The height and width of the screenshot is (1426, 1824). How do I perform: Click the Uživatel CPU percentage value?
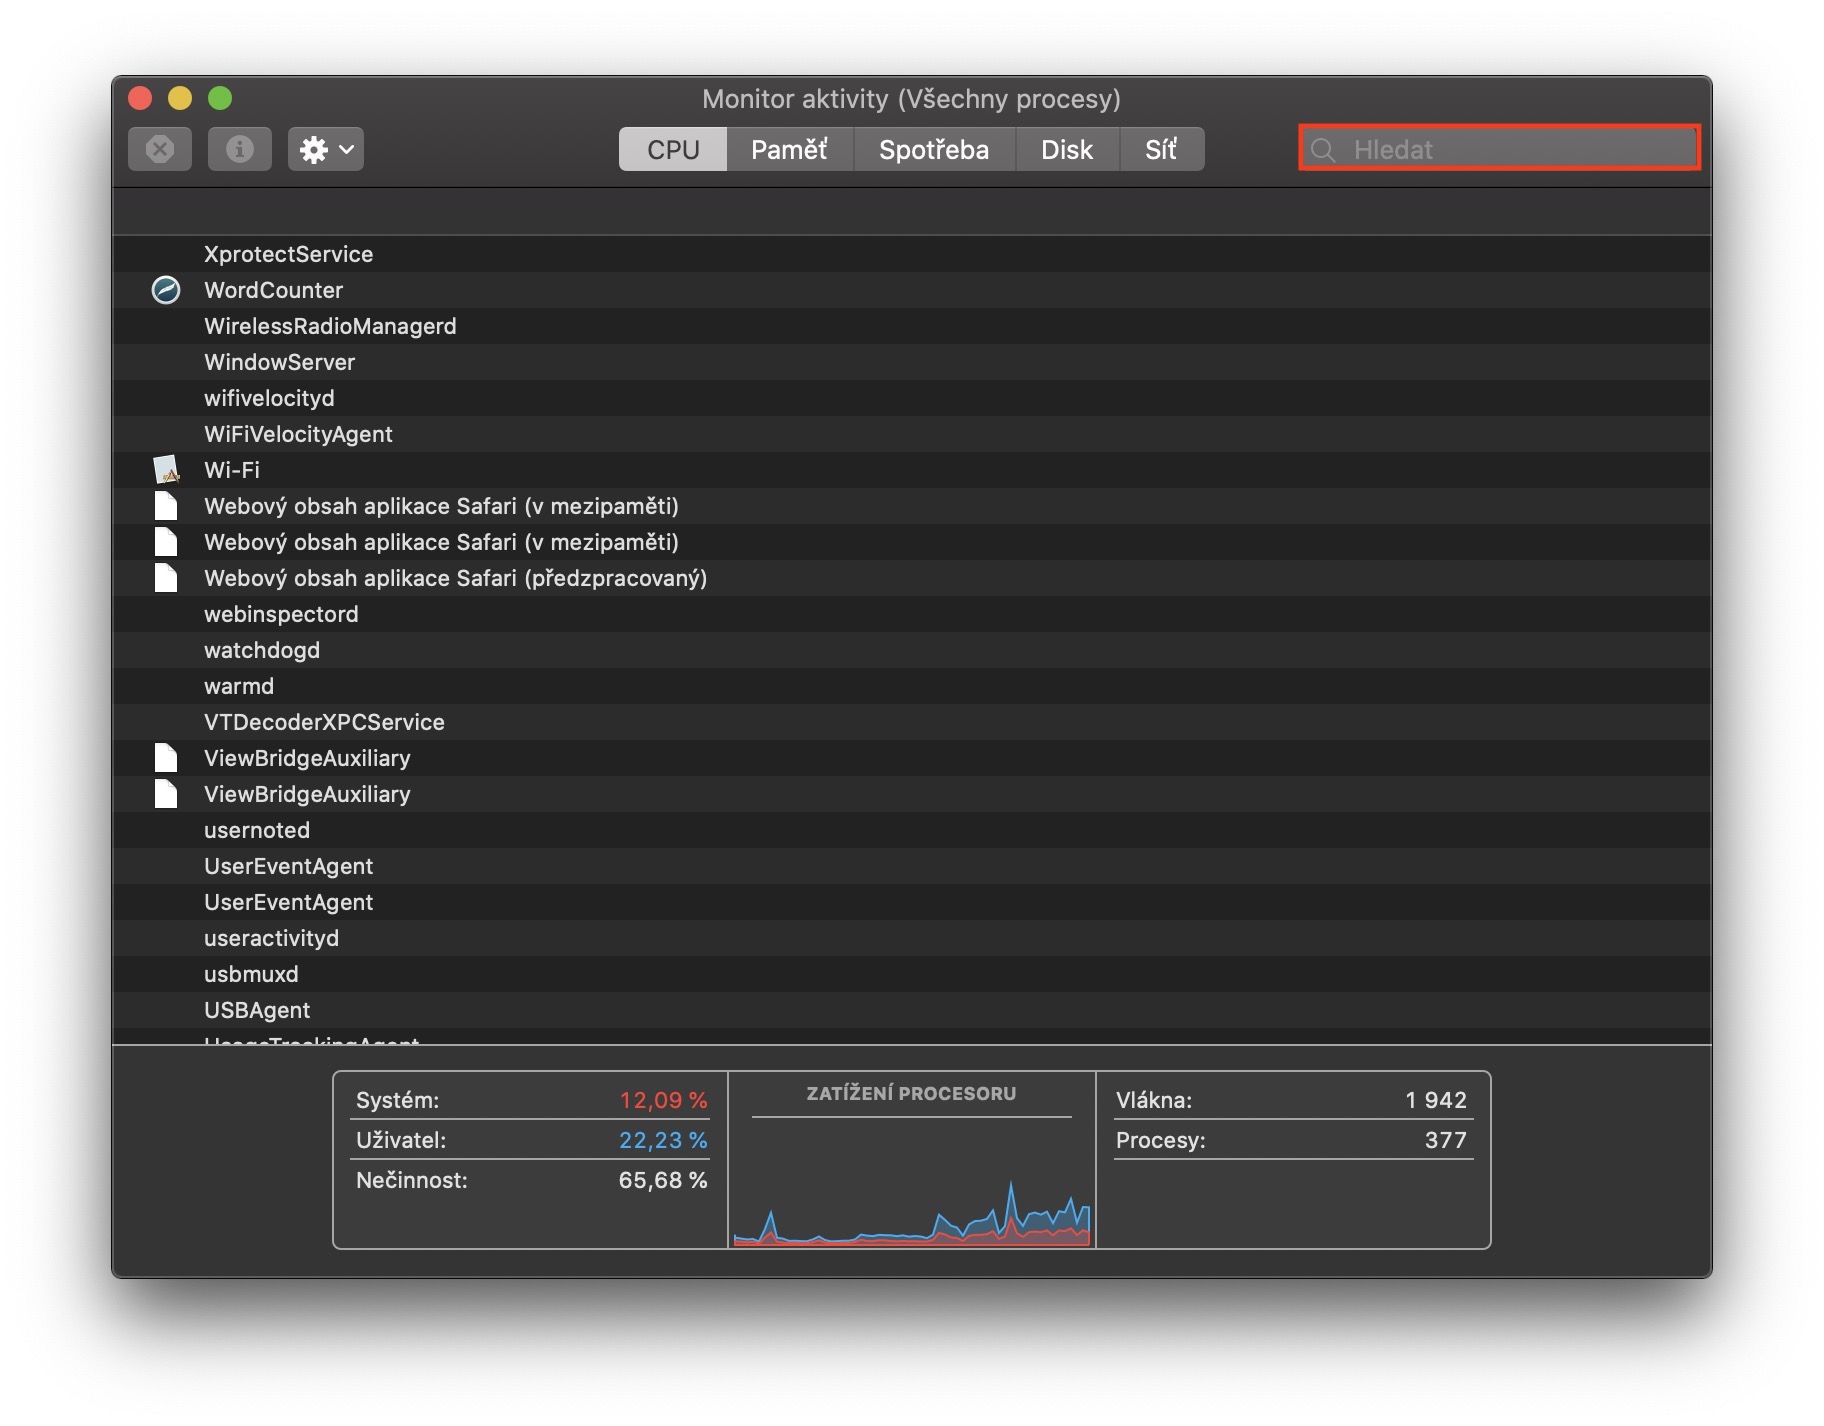tap(663, 1140)
